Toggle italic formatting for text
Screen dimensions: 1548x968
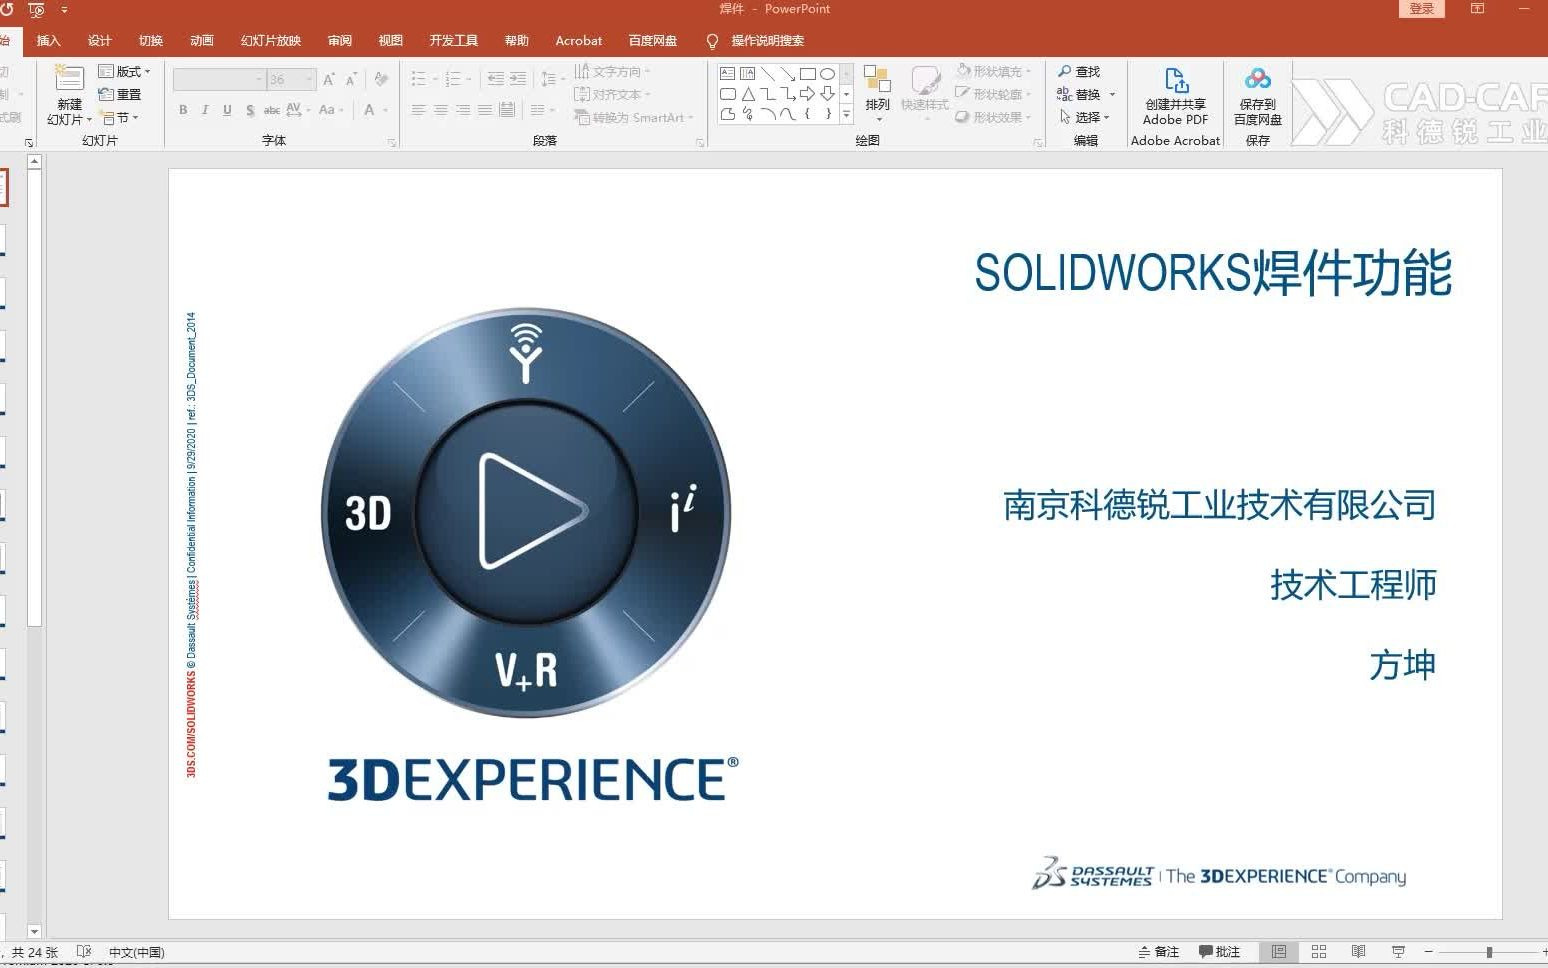pos(205,111)
